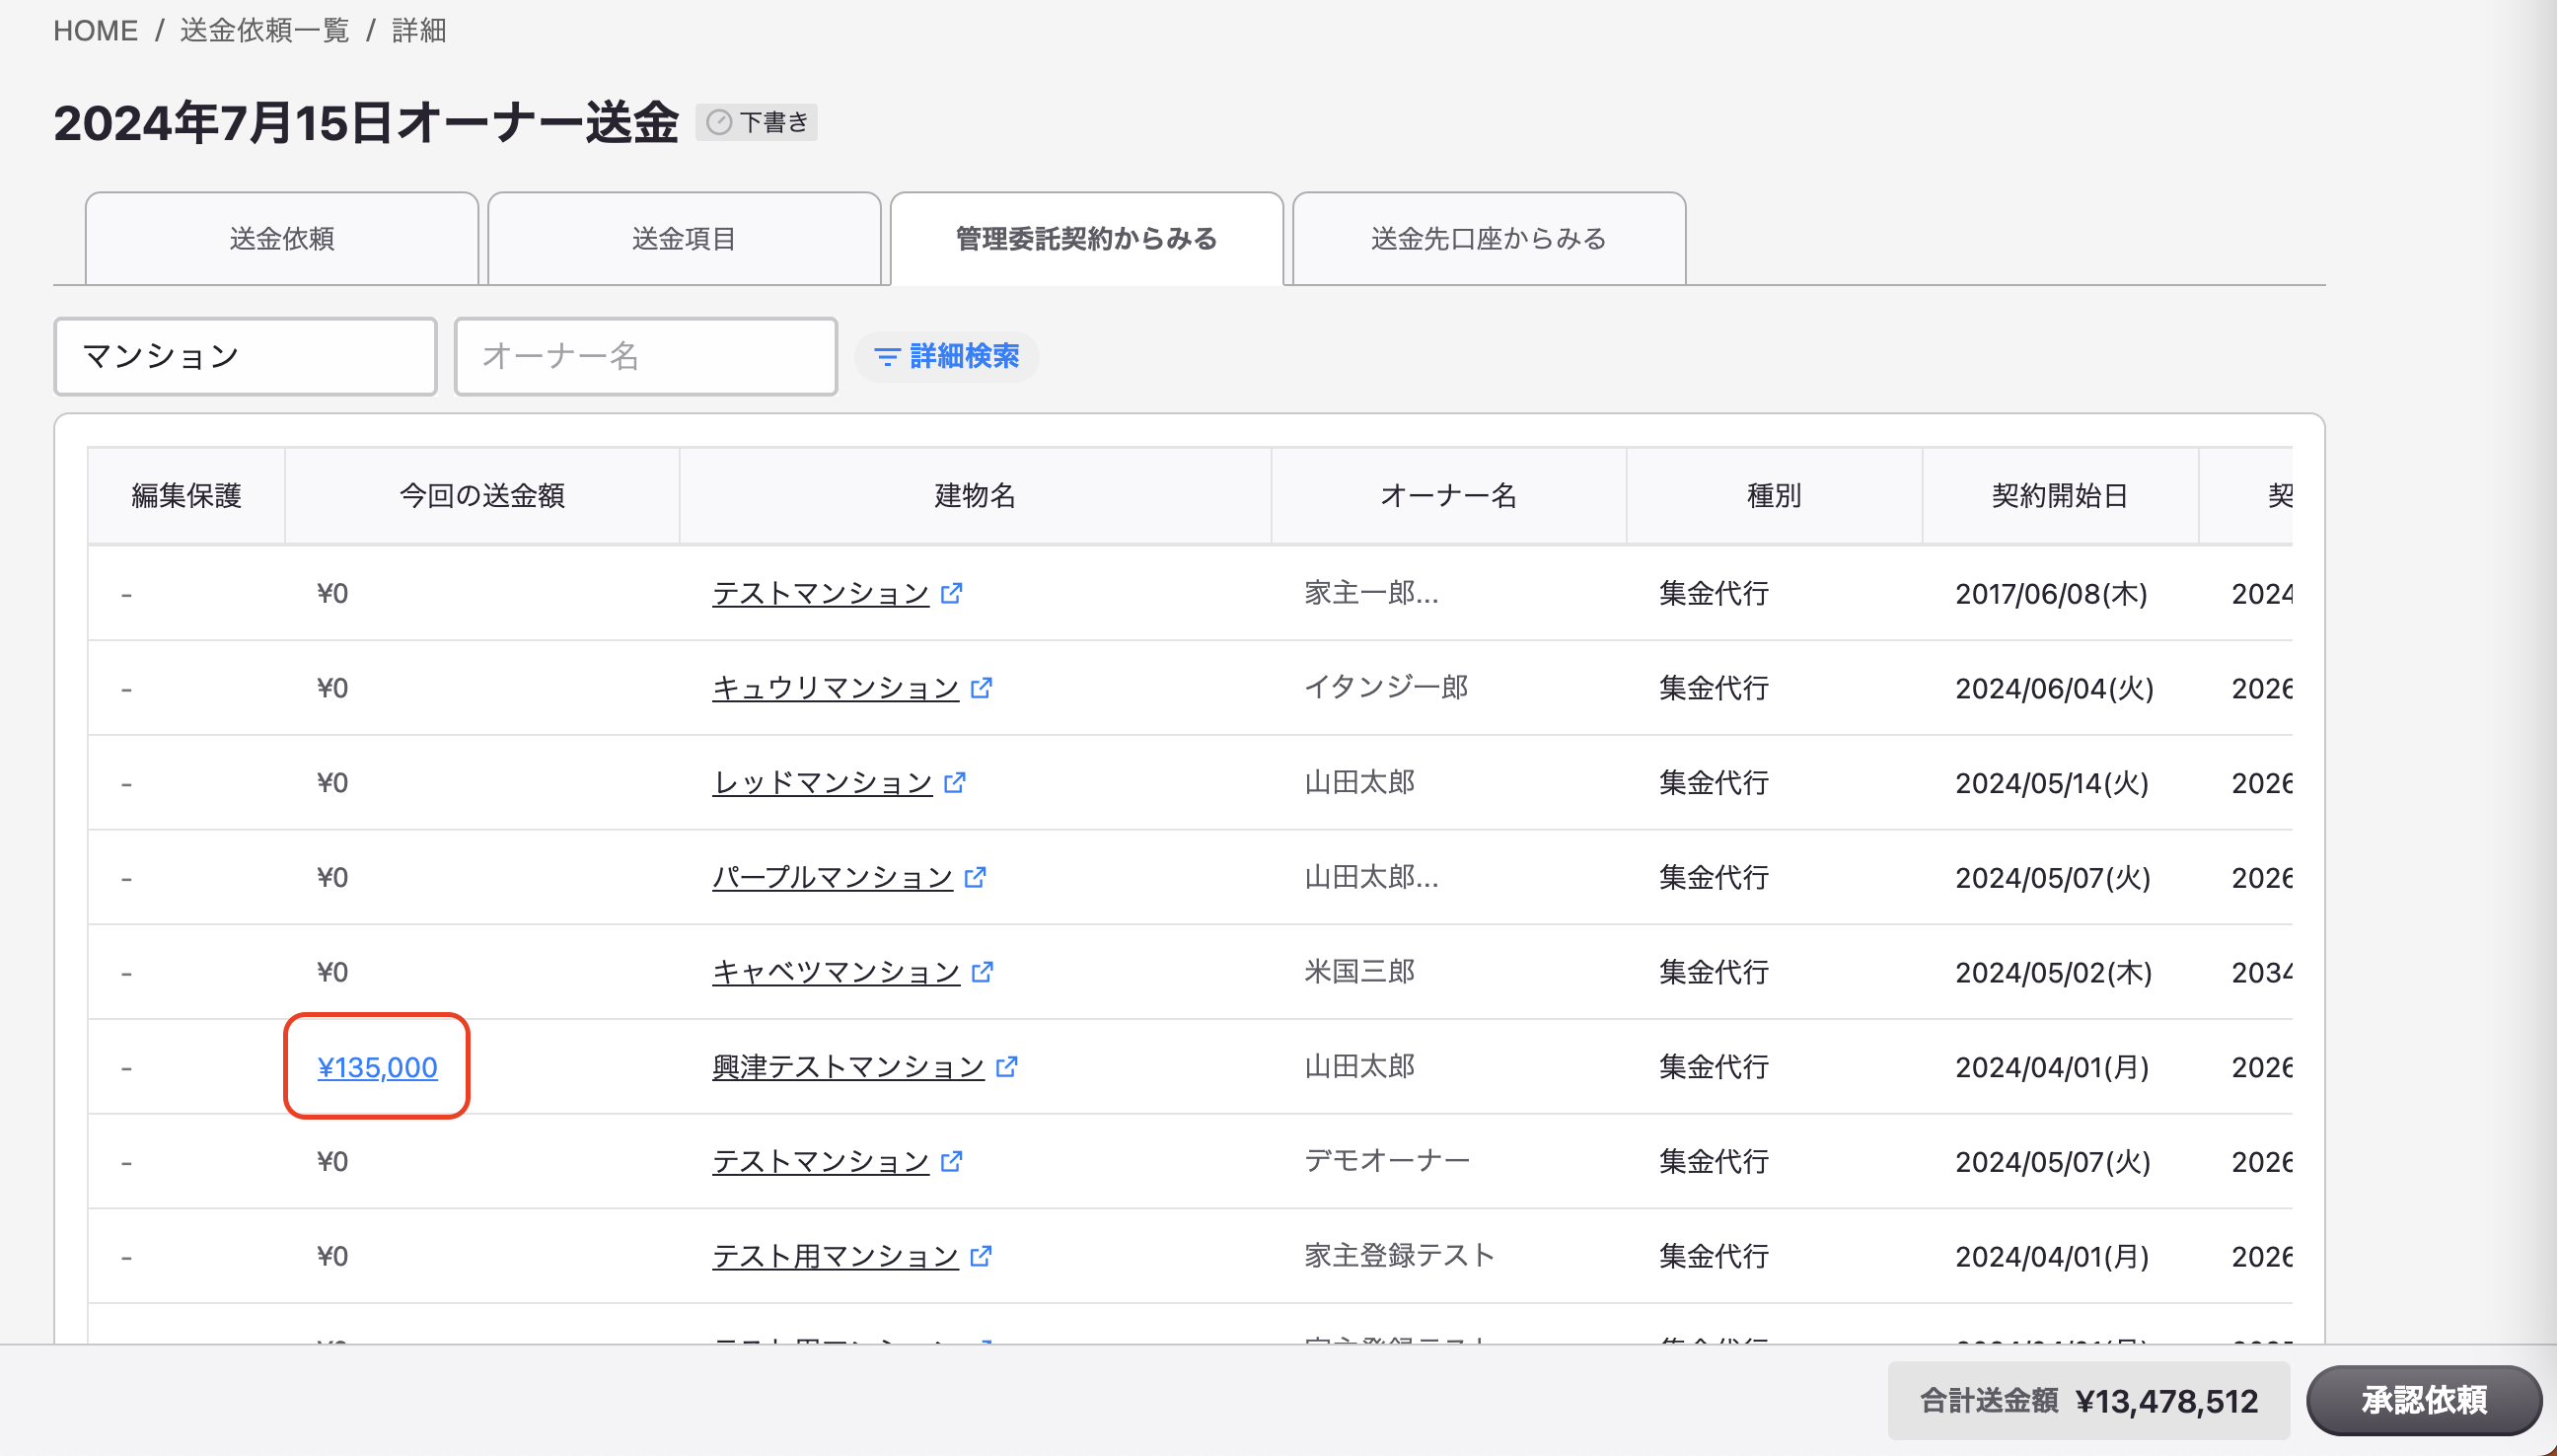Viewport: 2557px width, 1456px height.
Task: Open the パープルマンション building link
Action: click(833, 877)
